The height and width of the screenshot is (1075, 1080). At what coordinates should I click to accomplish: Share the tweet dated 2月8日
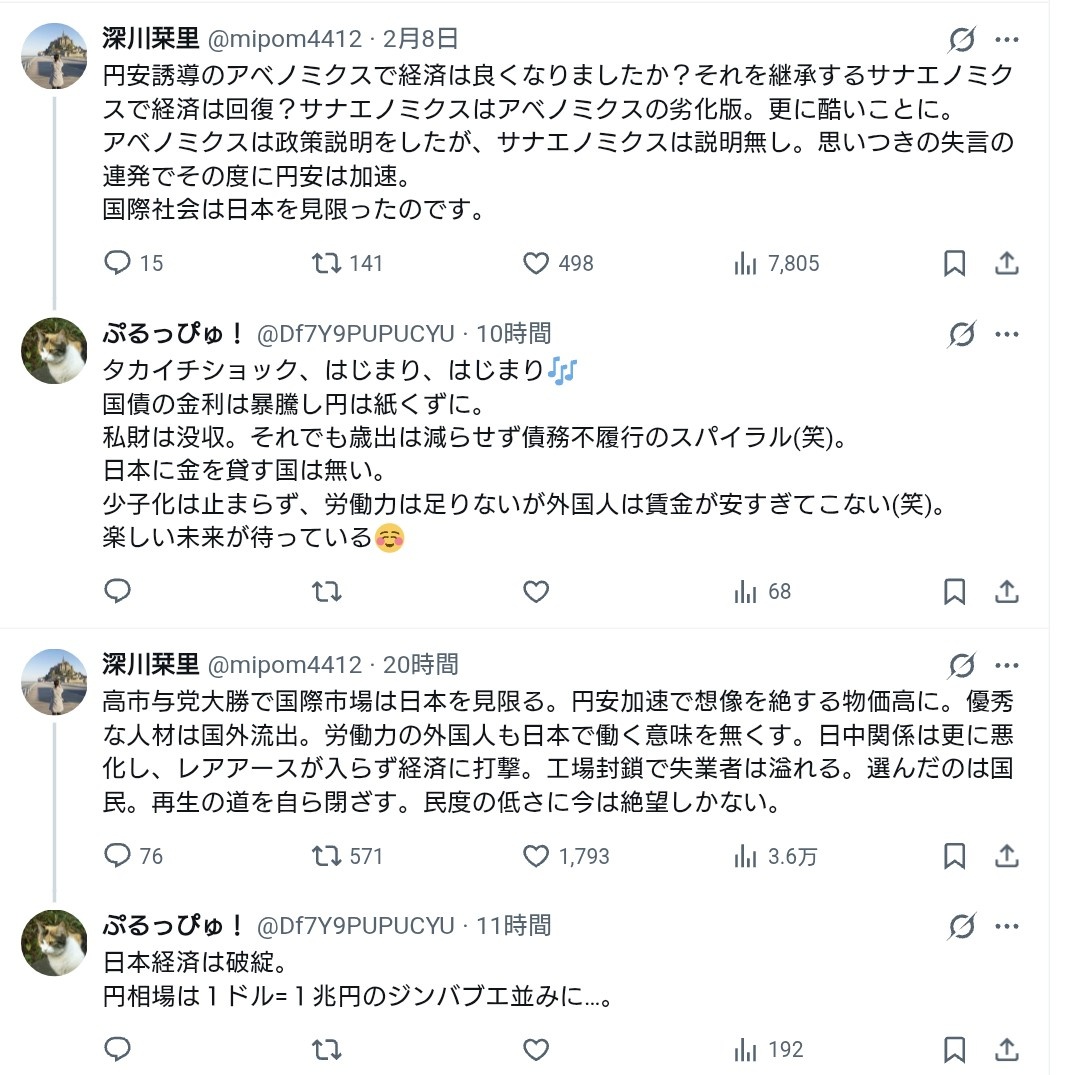point(1007,263)
